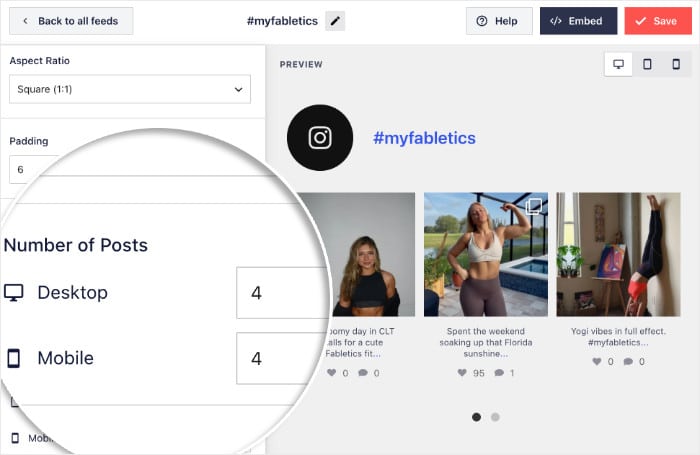Click the pencil edit icon beside #myfabletics title
This screenshot has height=455, width=700.
(x=335, y=21)
